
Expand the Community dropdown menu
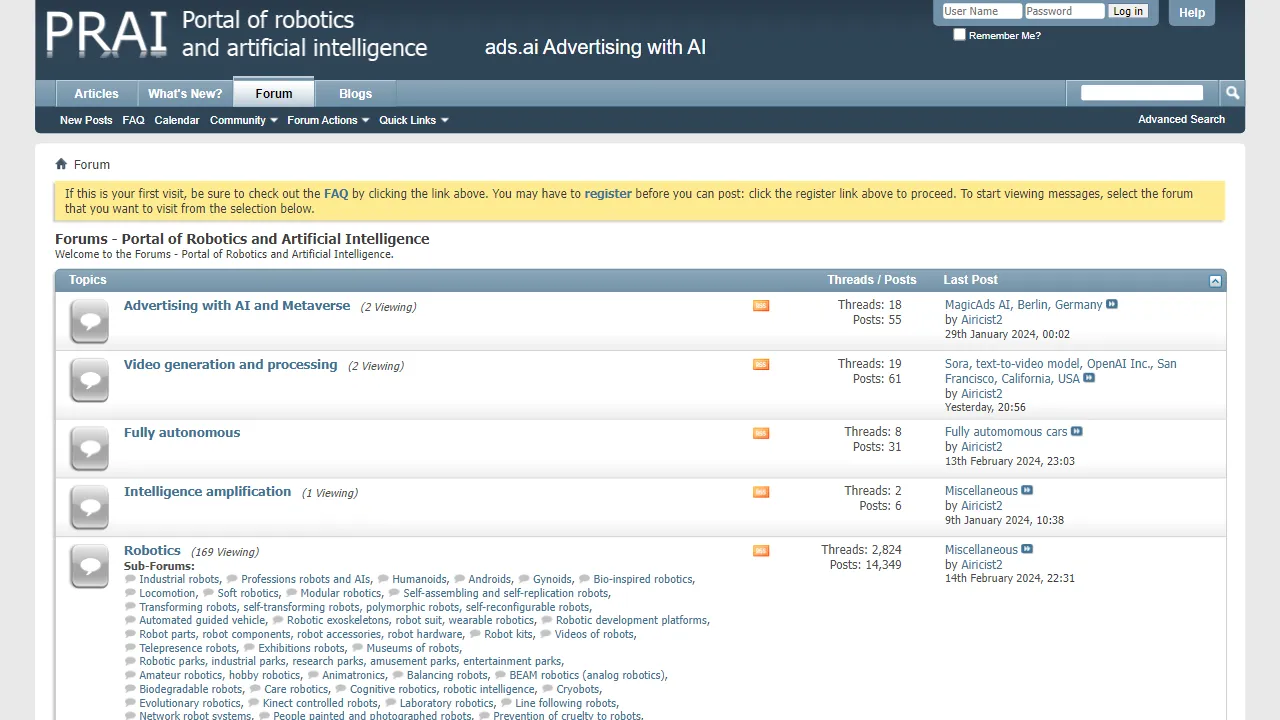pos(243,120)
